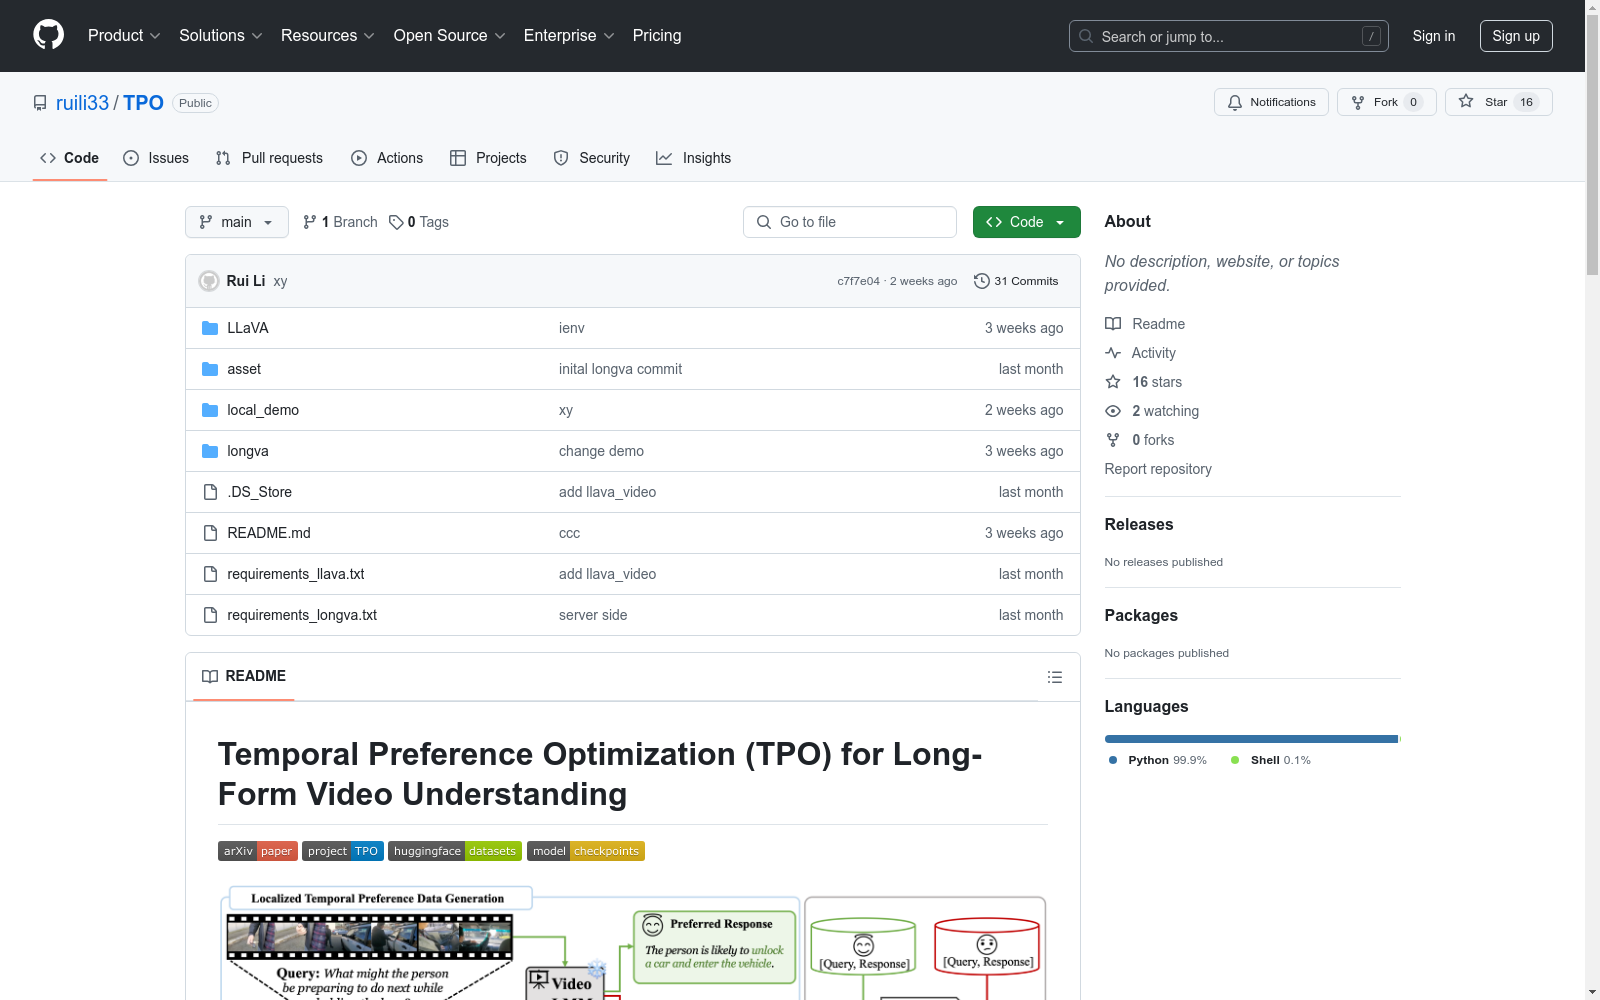View the 31 Commits history
This screenshot has width=1600, height=1000.
coord(1017,281)
